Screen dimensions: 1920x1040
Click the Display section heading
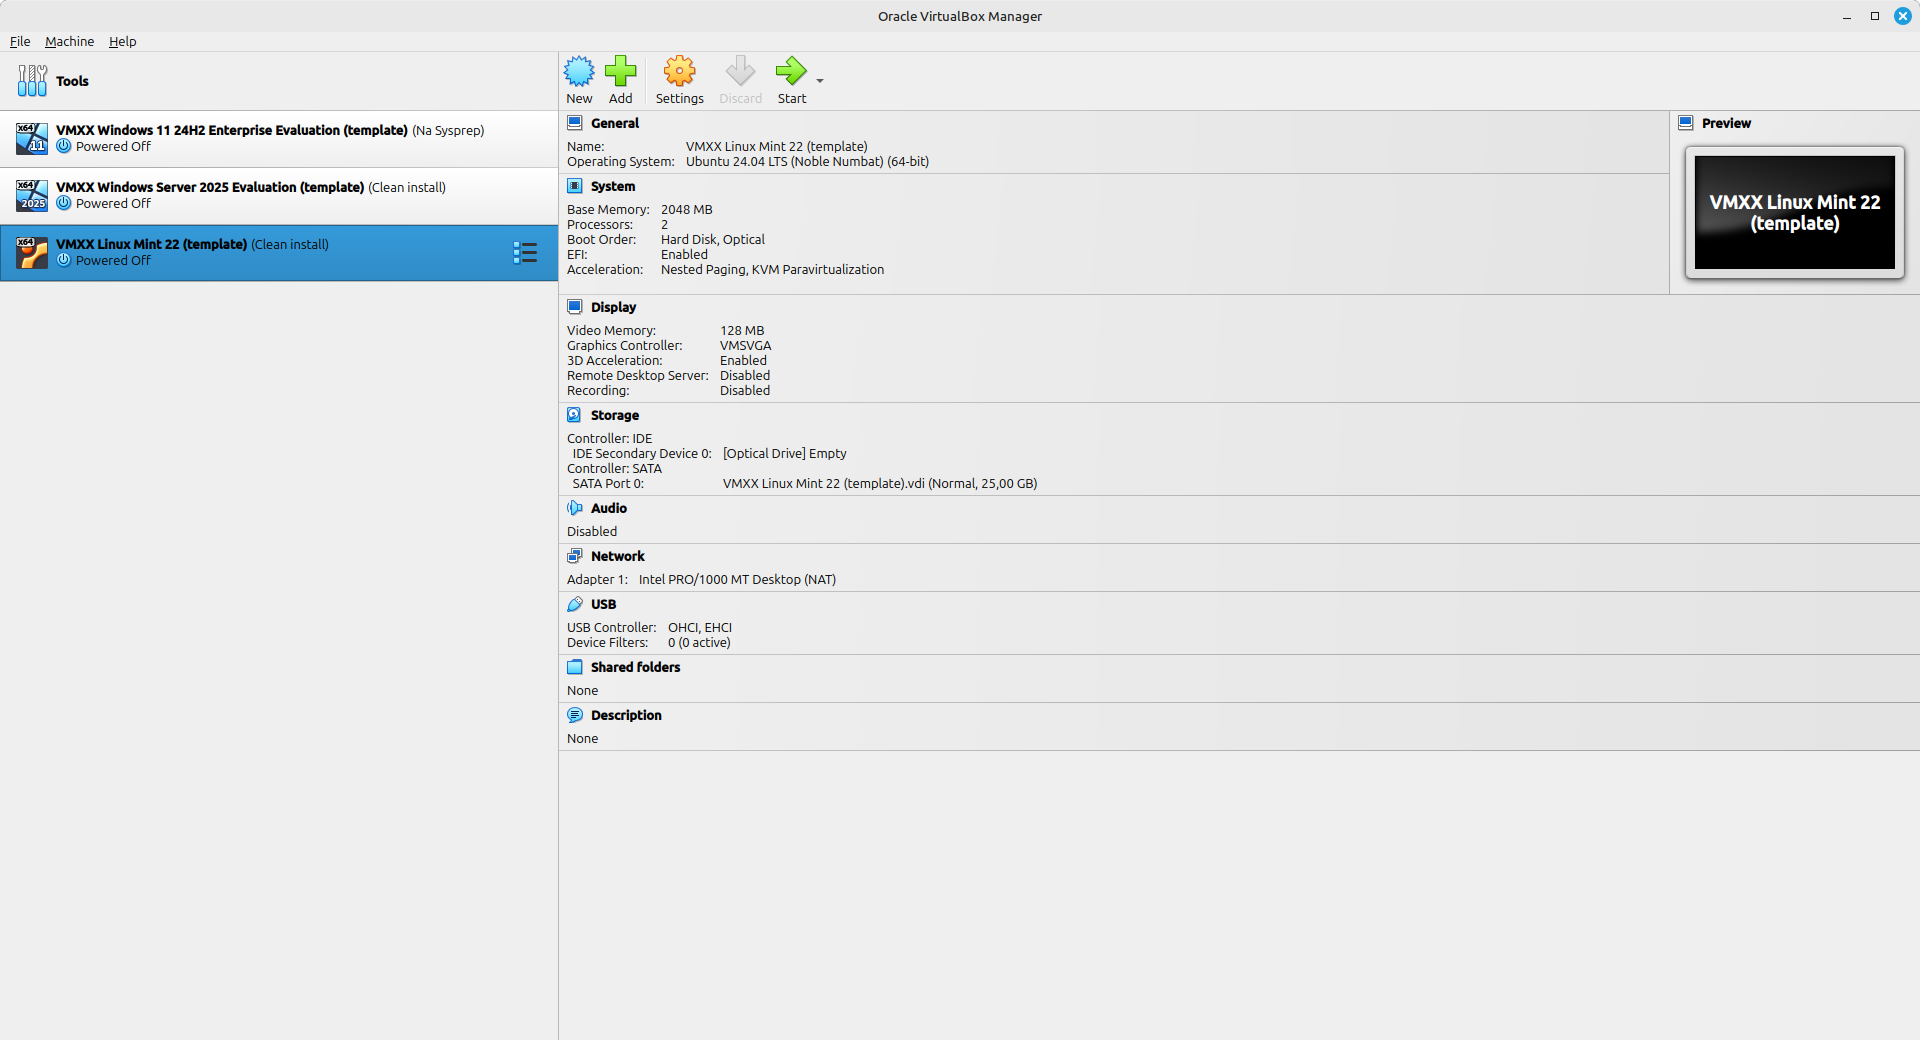click(x=613, y=307)
